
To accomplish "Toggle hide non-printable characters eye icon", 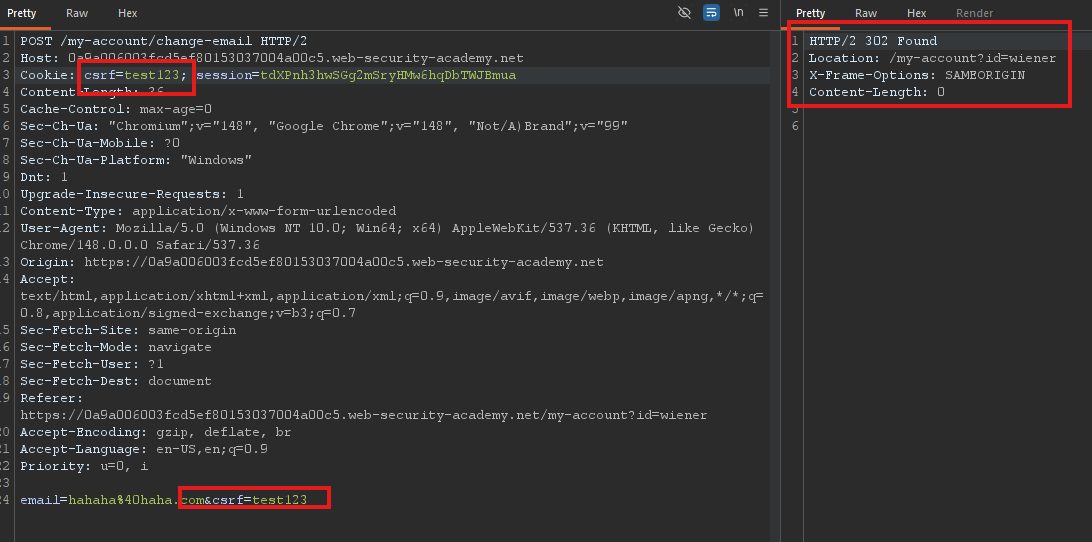I will [x=684, y=13].
